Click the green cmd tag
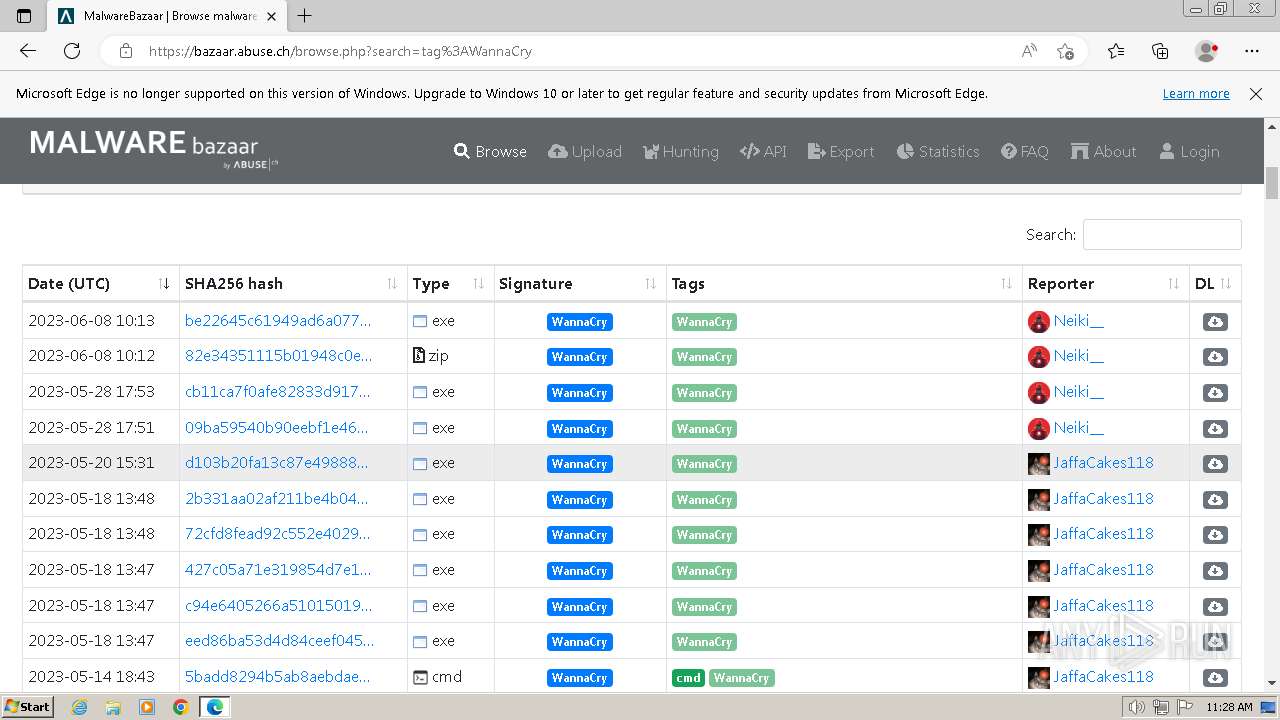 tap(688, 677)
